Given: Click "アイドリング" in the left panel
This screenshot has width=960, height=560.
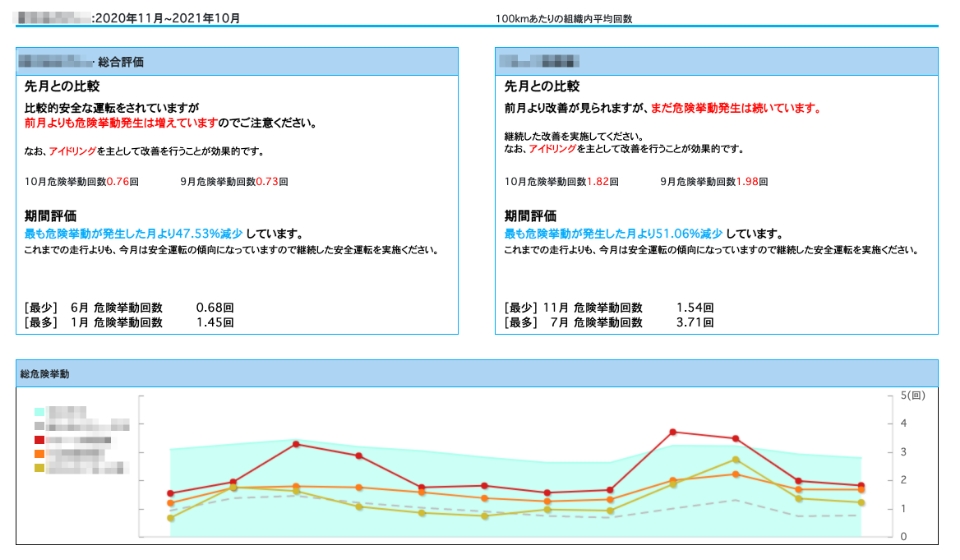Looking at the screenshot, I should tap(72, 151).
